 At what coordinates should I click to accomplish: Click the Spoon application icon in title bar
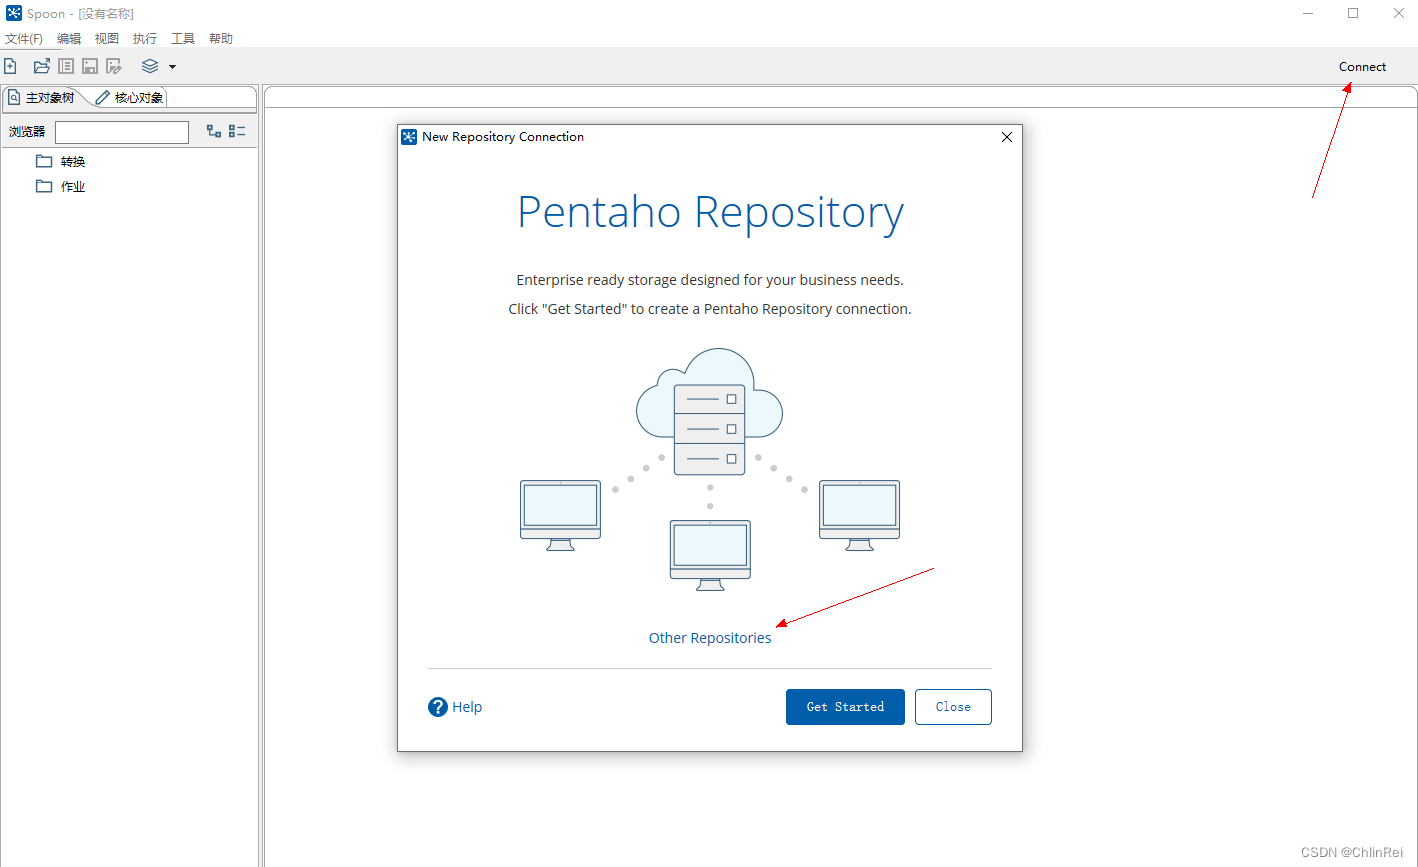point(14,13)
